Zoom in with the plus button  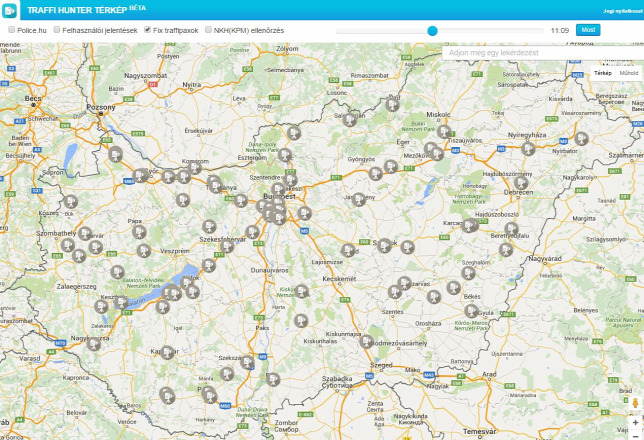pos(635,422)
